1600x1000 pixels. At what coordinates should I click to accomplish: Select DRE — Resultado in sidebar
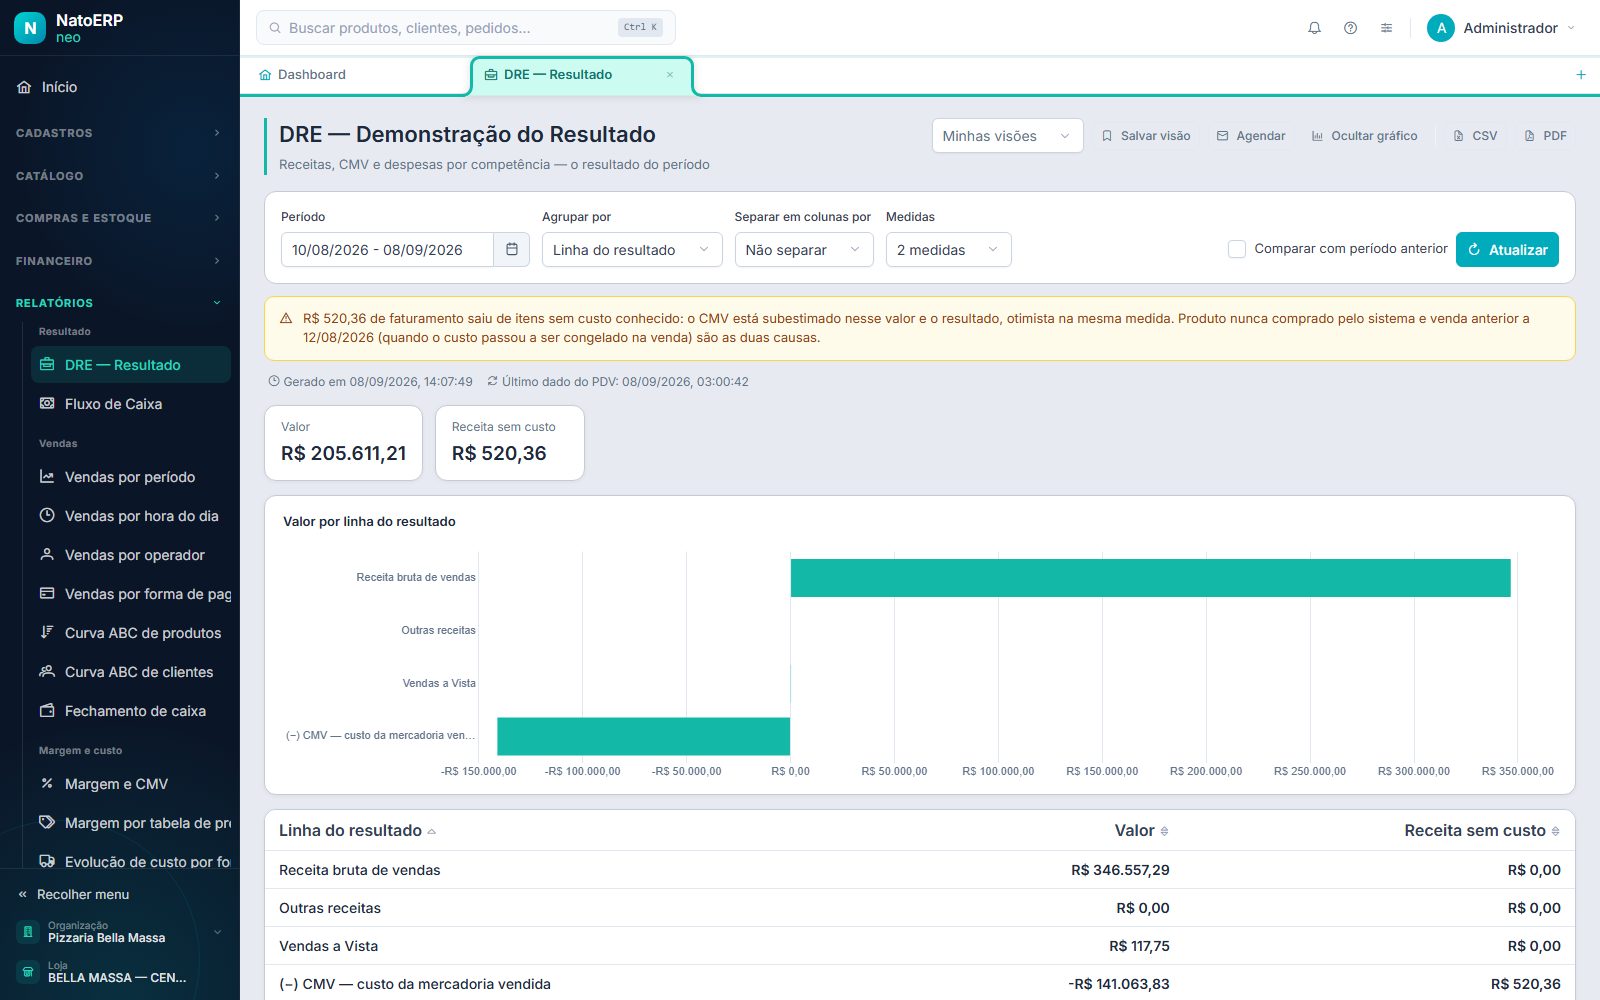[131, 365]
